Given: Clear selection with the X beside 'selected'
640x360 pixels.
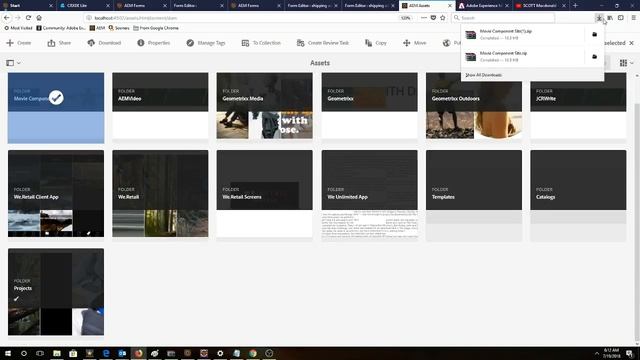Looking at the screenshot, I should click(x=631, y=43).
